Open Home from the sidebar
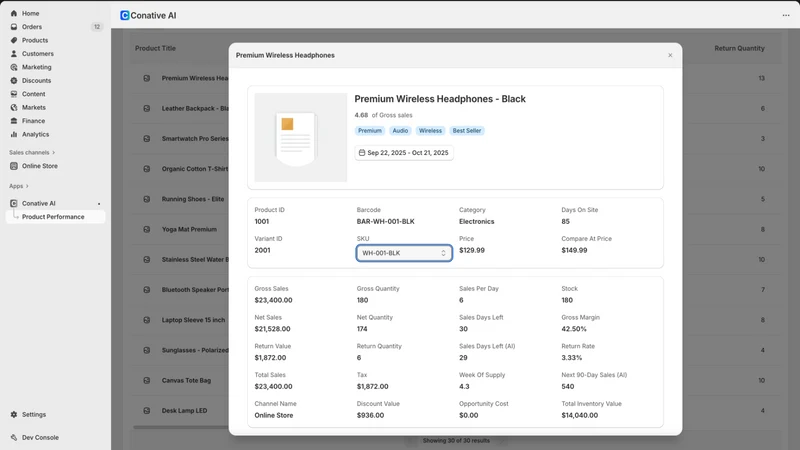Image resolution: width=800 pixels, height=450 pixels. 30,13
